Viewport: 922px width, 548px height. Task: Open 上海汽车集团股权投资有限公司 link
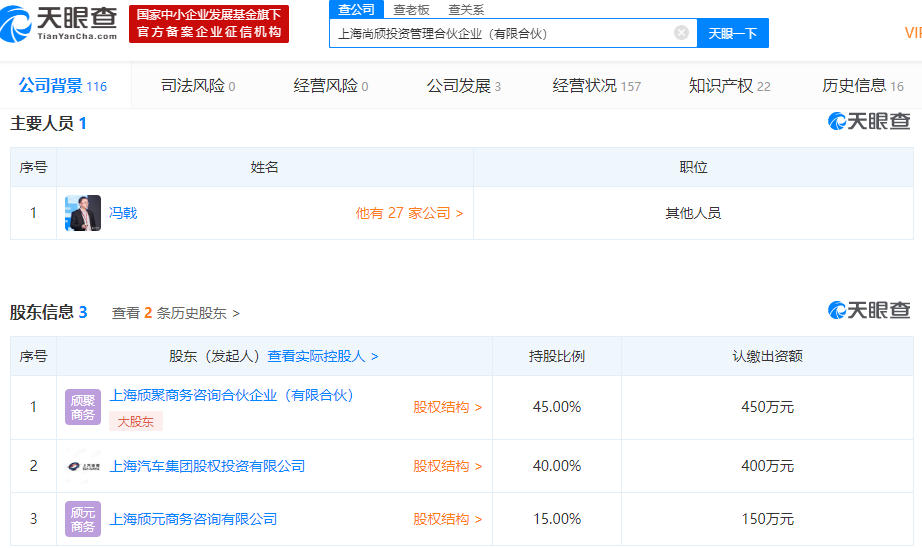208,466
